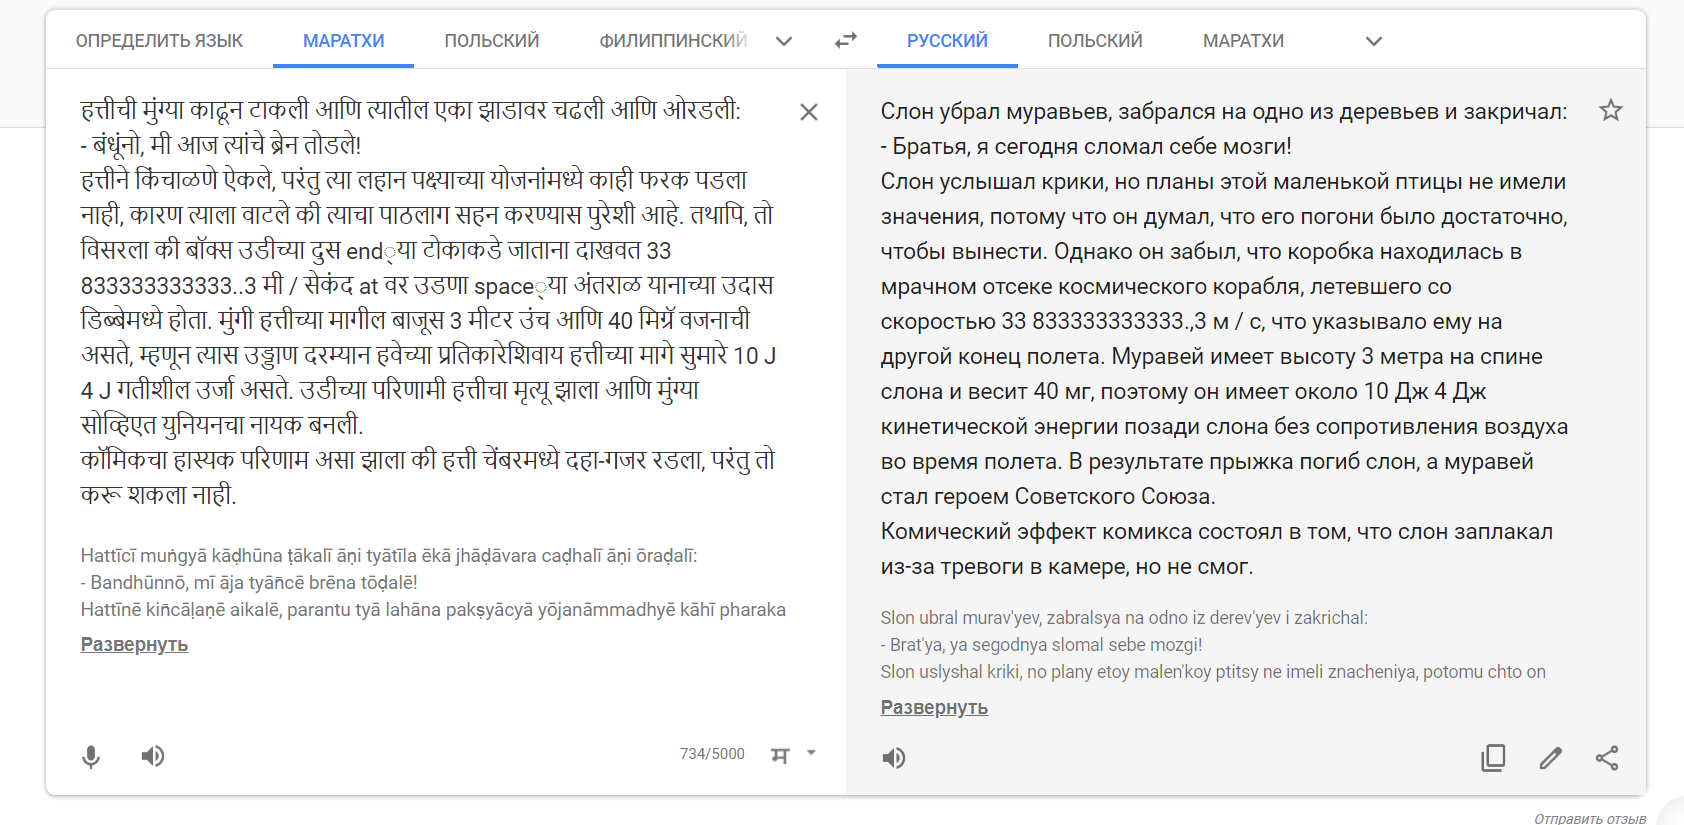Viewport: 1684px width, 825px height.
Task: Click the 734/5000 character counter
Action: click(712, 754)
